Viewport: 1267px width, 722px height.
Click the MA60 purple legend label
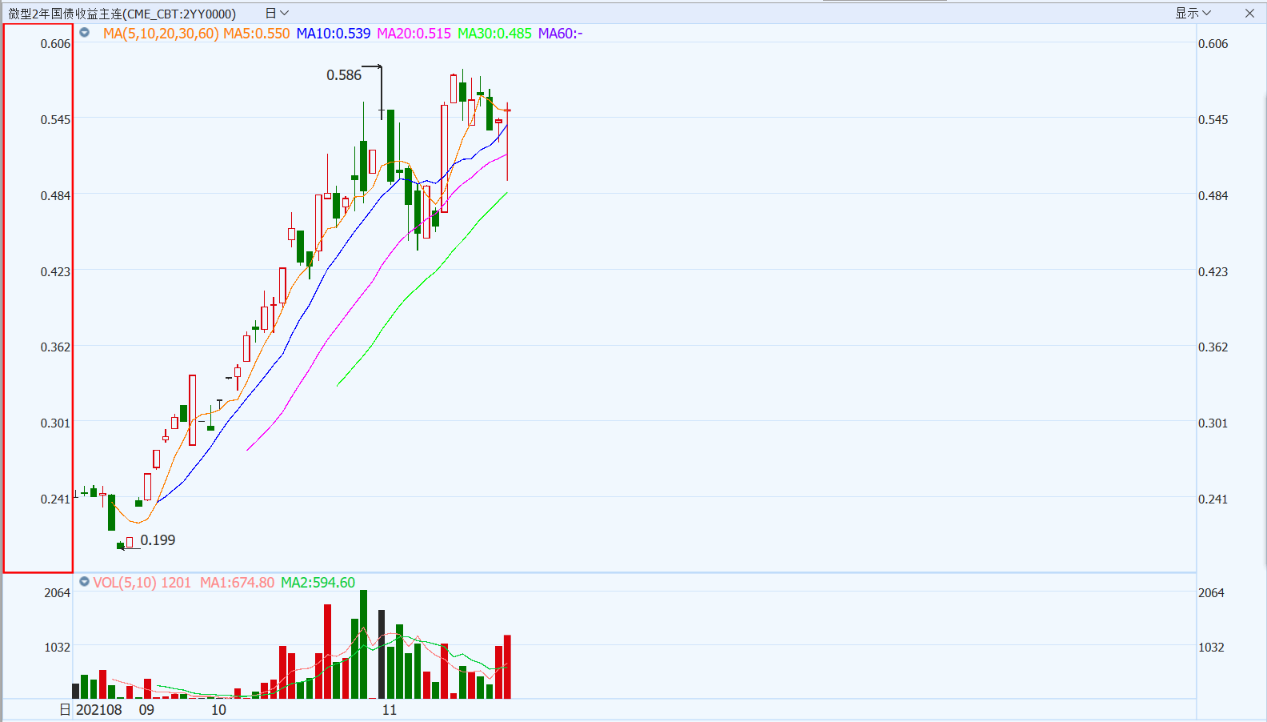point(560,33)
